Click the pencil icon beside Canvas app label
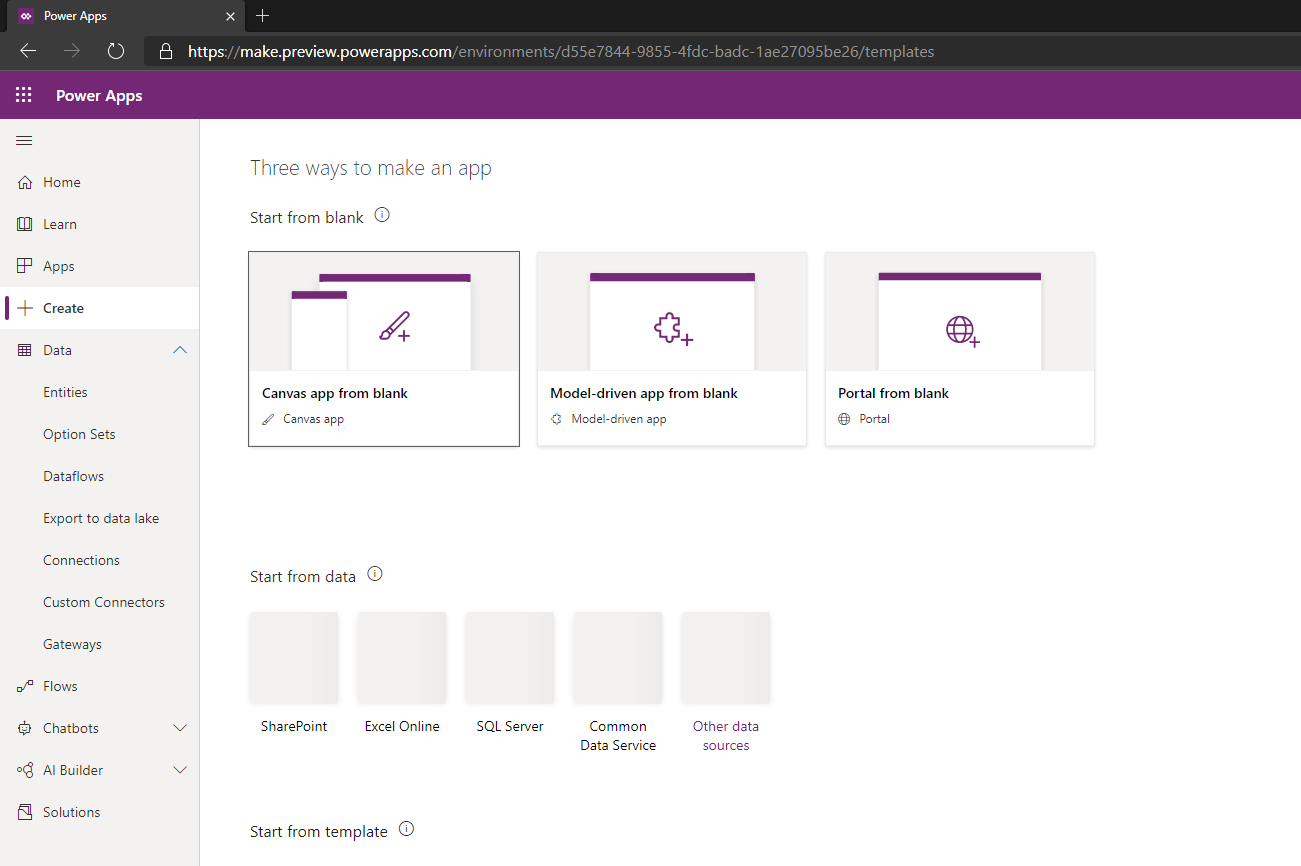1301x866 pixels. pos(268,419)
